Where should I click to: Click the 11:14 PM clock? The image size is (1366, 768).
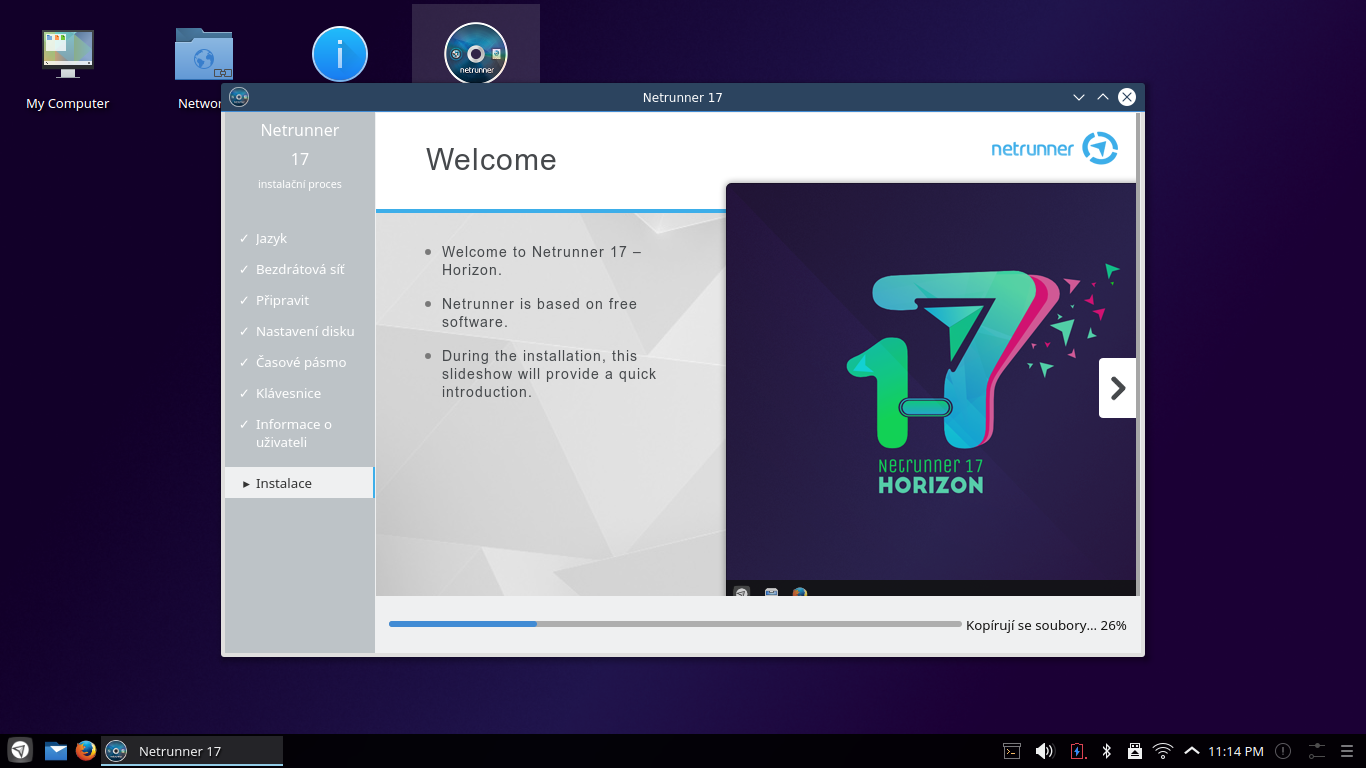pyautogui.click(x=1236, y=751)
